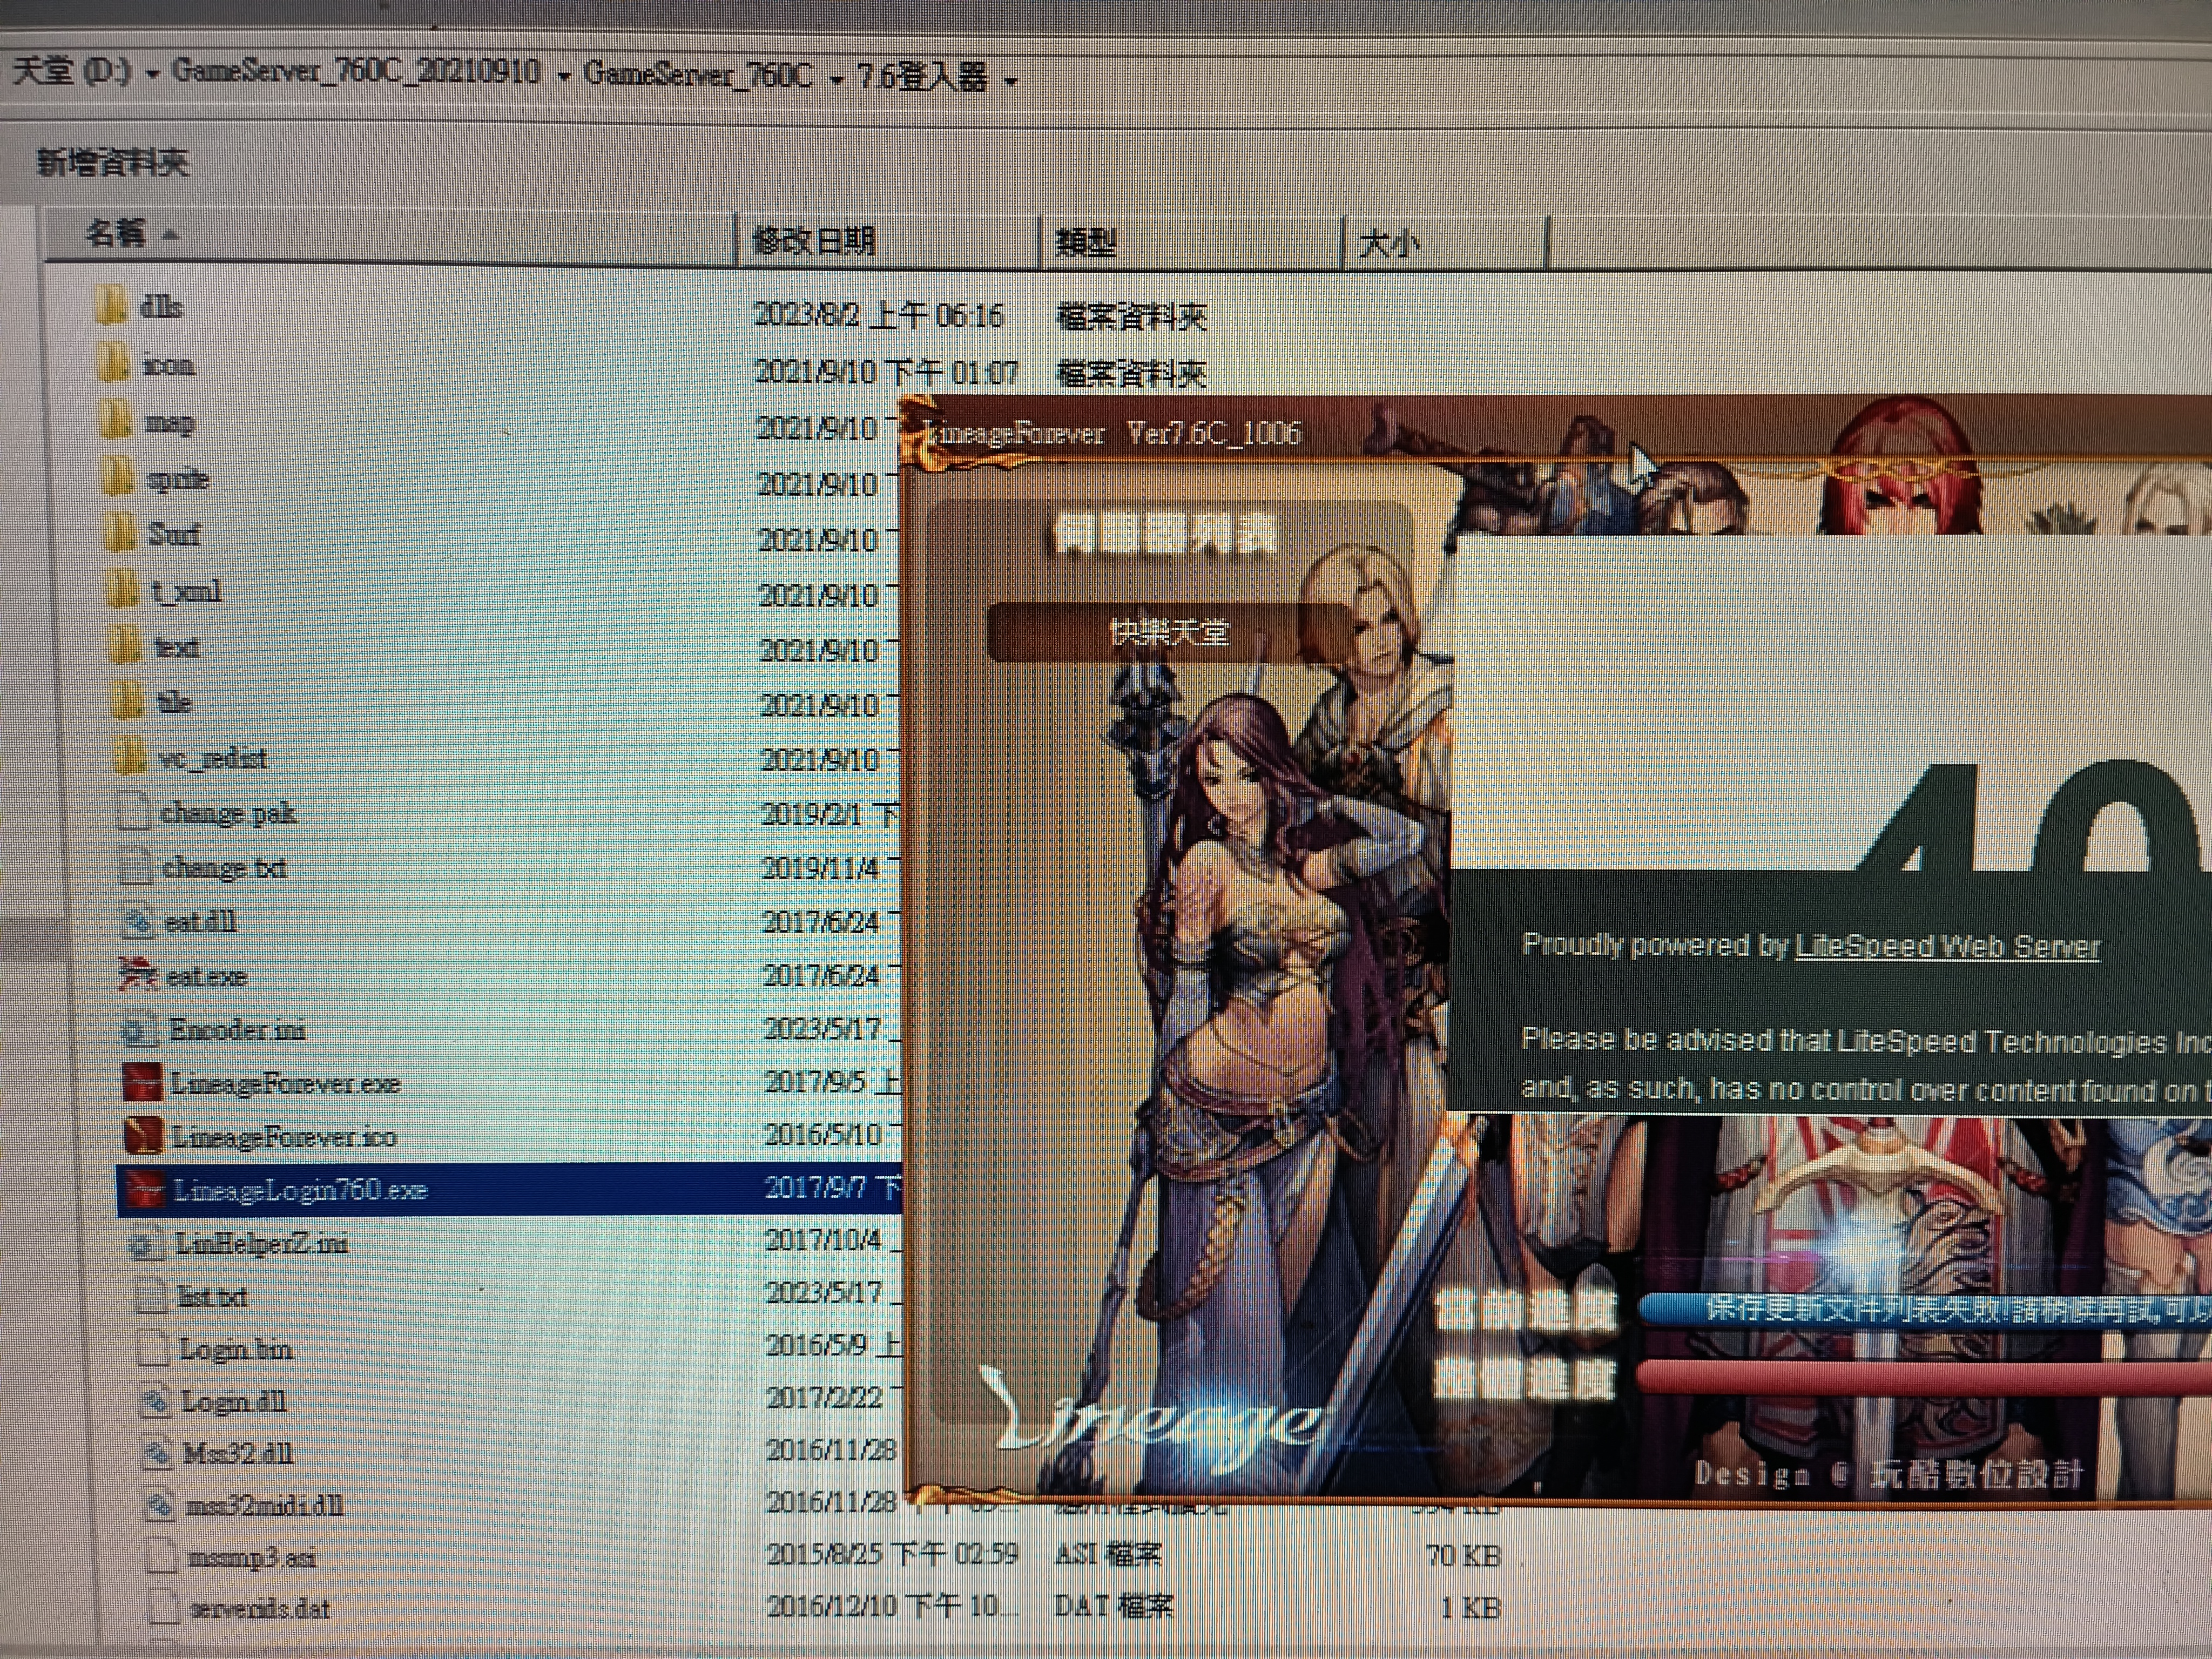
Task: Navigate to GameServer_760C breadcrumb segment
Action: tap(697, 75)
